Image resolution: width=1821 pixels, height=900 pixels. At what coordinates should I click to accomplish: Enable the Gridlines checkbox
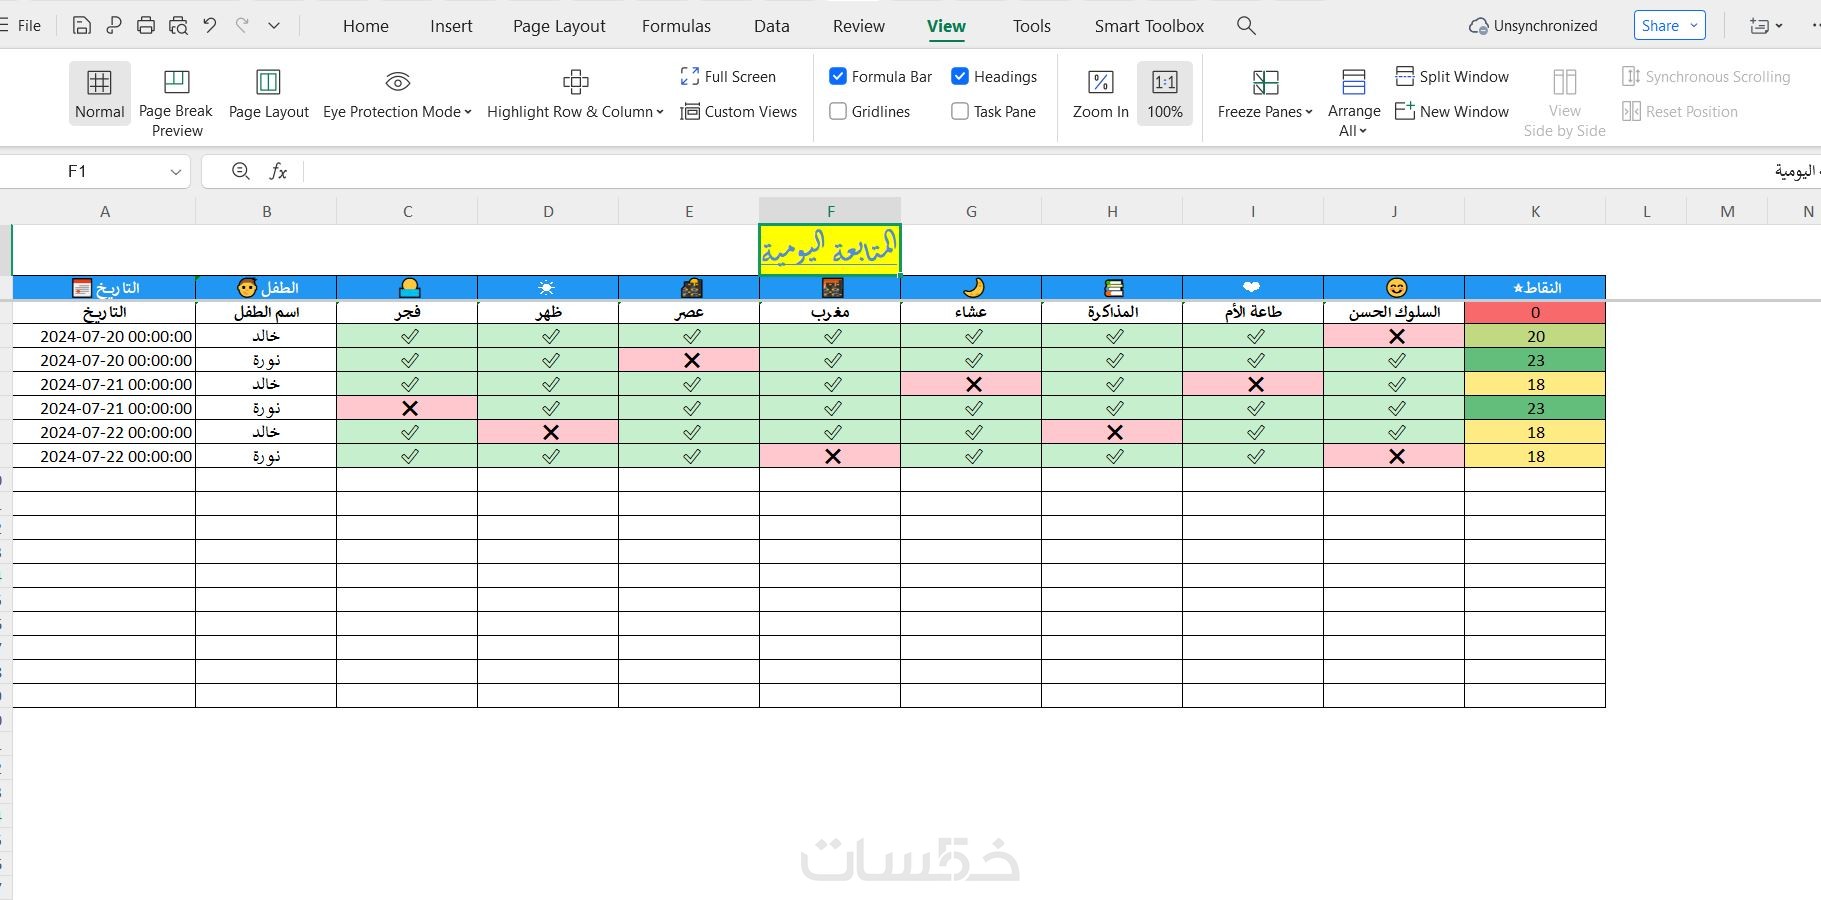tap(838, 111)
